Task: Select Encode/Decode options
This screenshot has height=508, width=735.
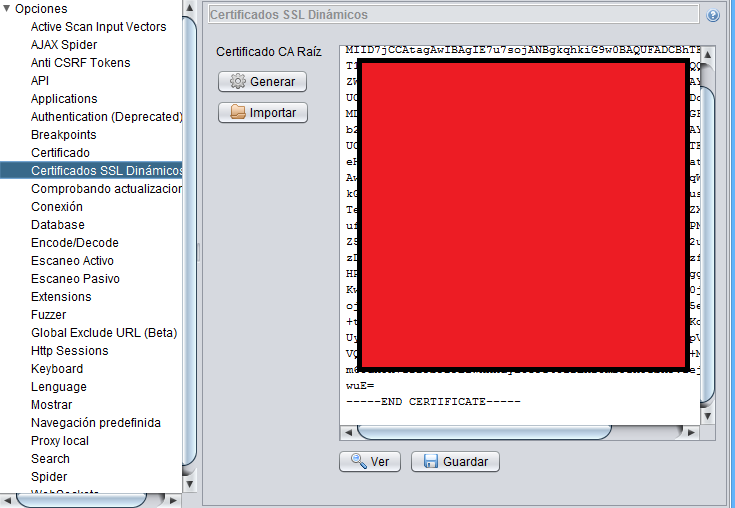Action: coord(75,242)
